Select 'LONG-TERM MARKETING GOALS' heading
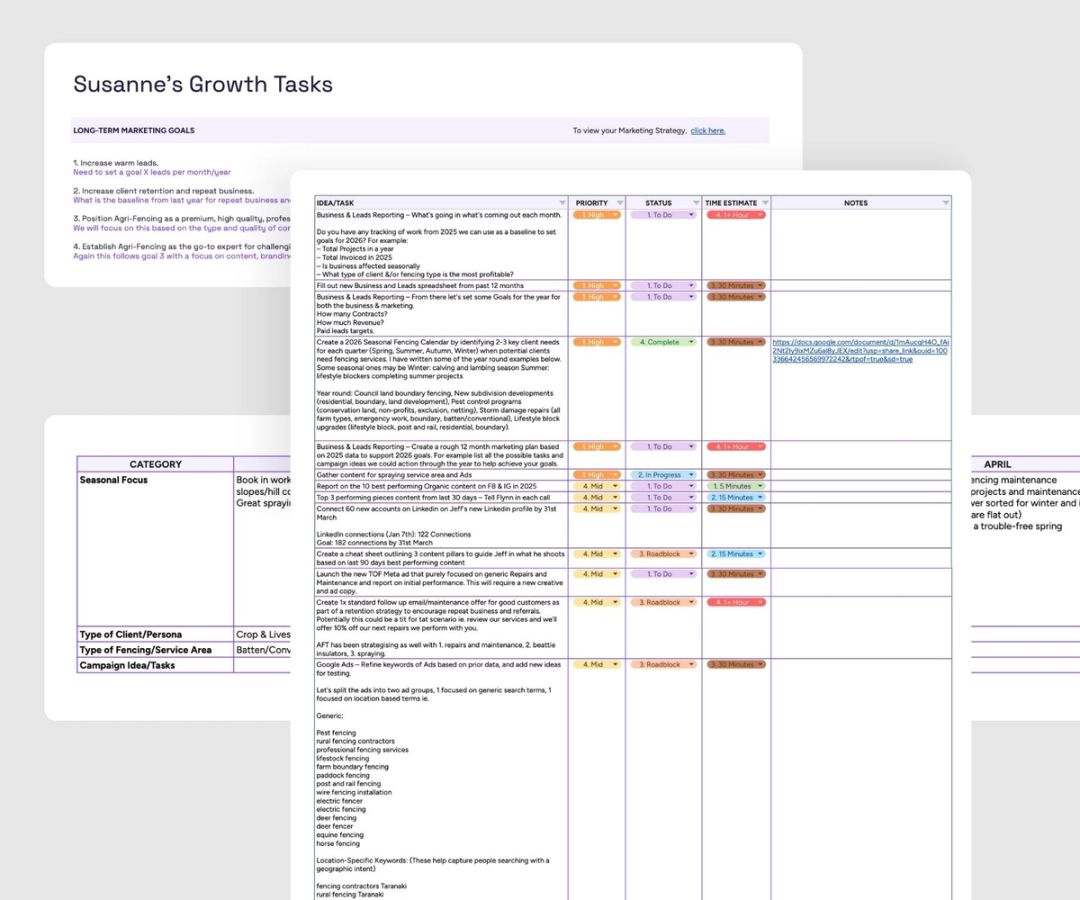This screenshot has width=1080, height=900. tap(134, 130)
